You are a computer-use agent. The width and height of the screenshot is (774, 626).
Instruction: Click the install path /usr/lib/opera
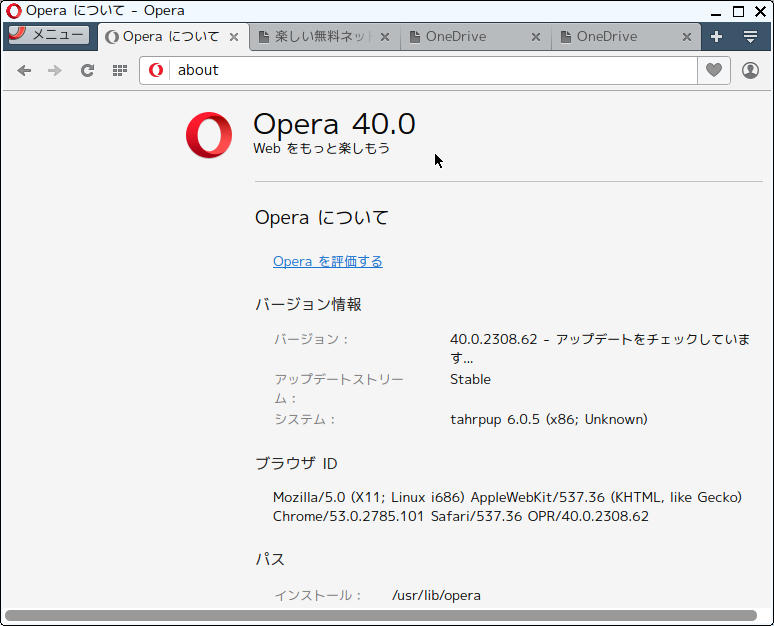coord(436,595)
